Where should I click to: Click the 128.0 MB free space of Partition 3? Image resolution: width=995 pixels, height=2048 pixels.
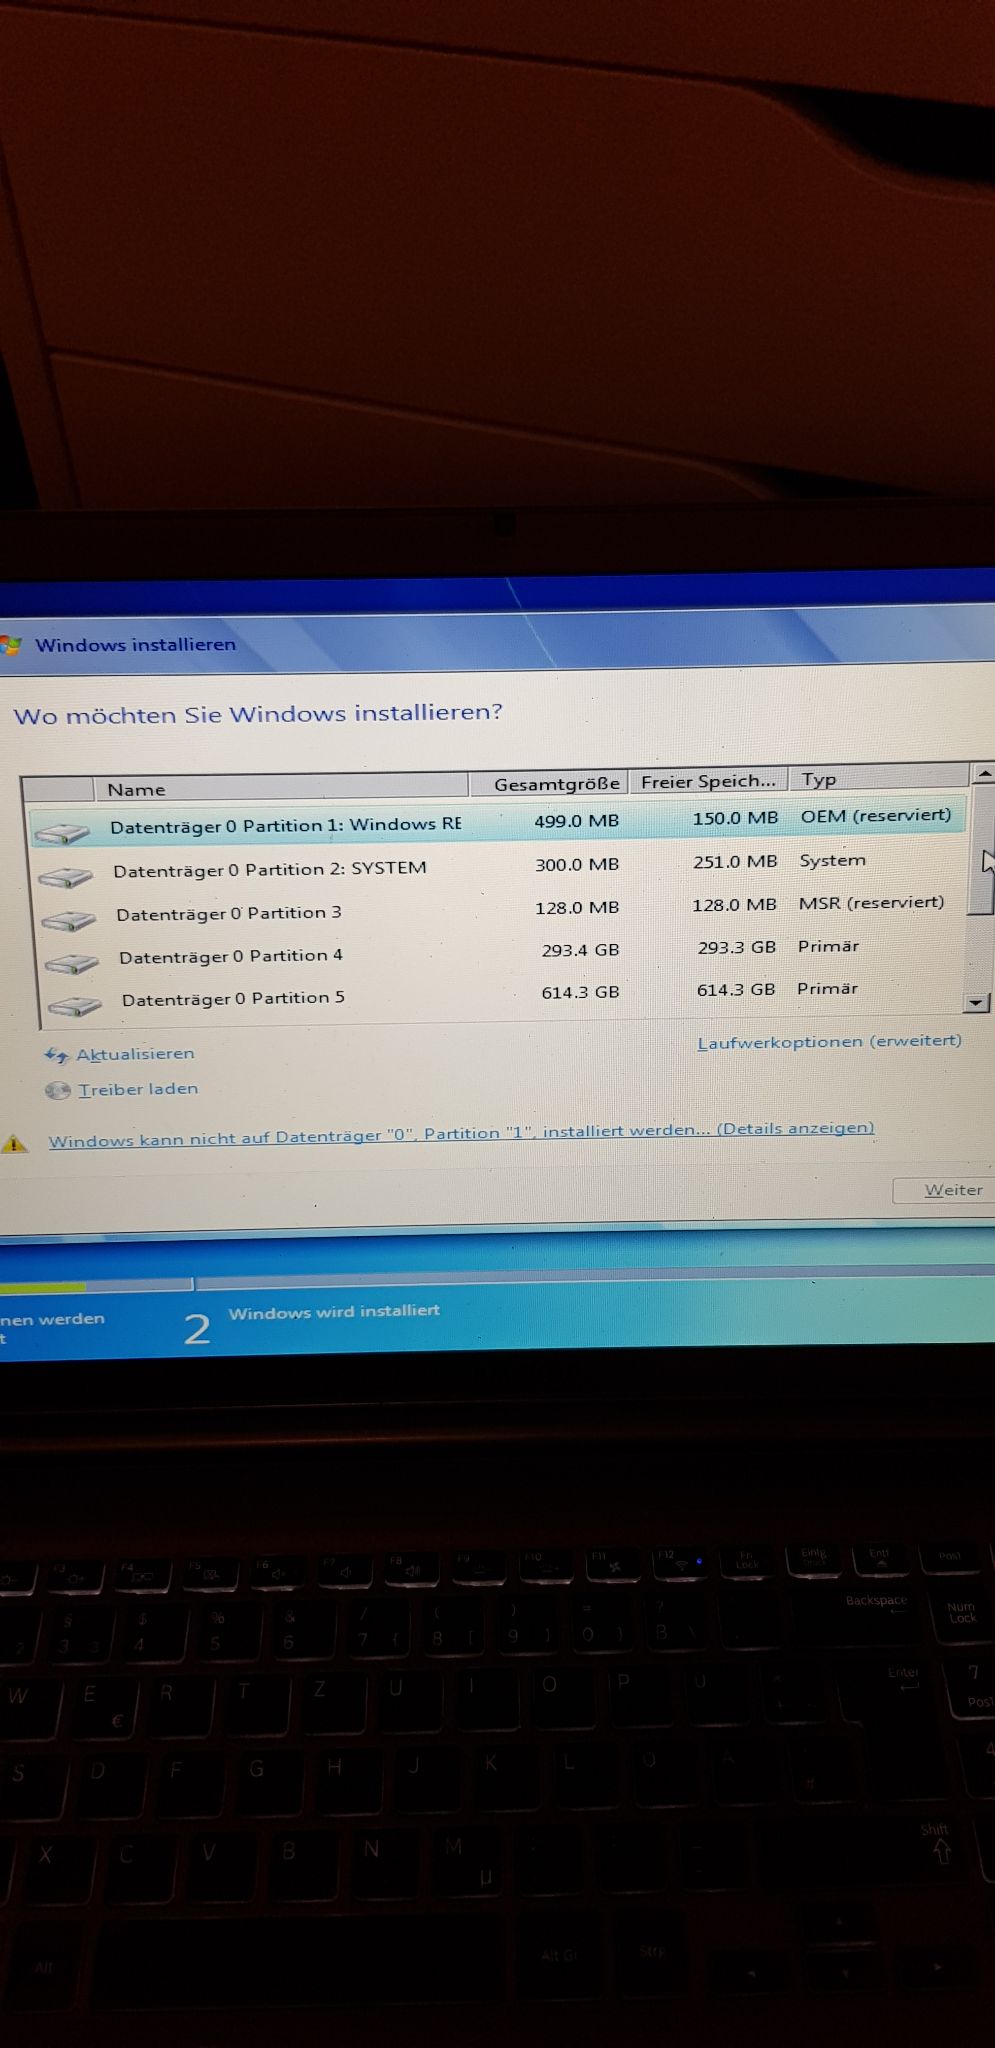click(x=734, y=904)
